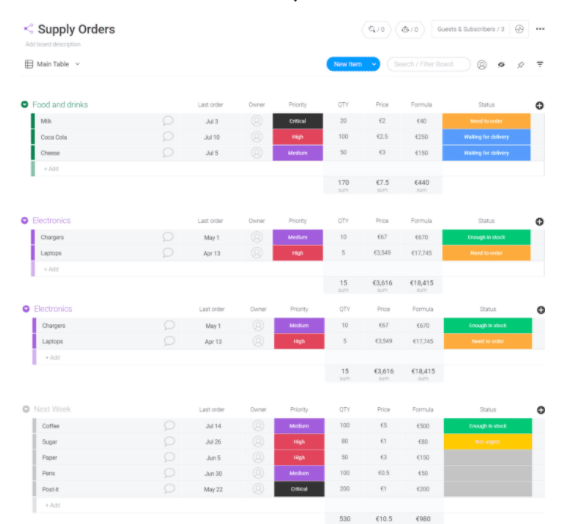This screenshot has height=524, width=569.
Task: Click the owner avatar for Milk
Action: pos(257,121)
